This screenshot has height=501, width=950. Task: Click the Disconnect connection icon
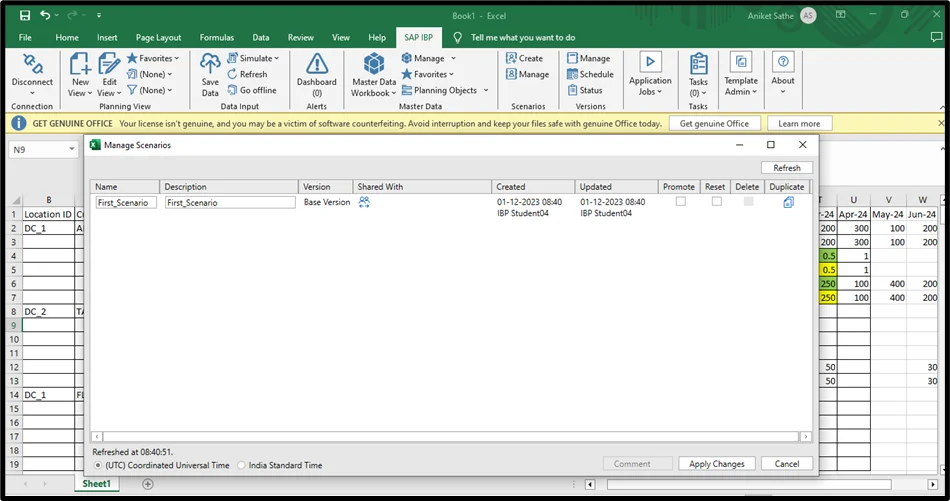pyautogui.click(x=32, y=64)
